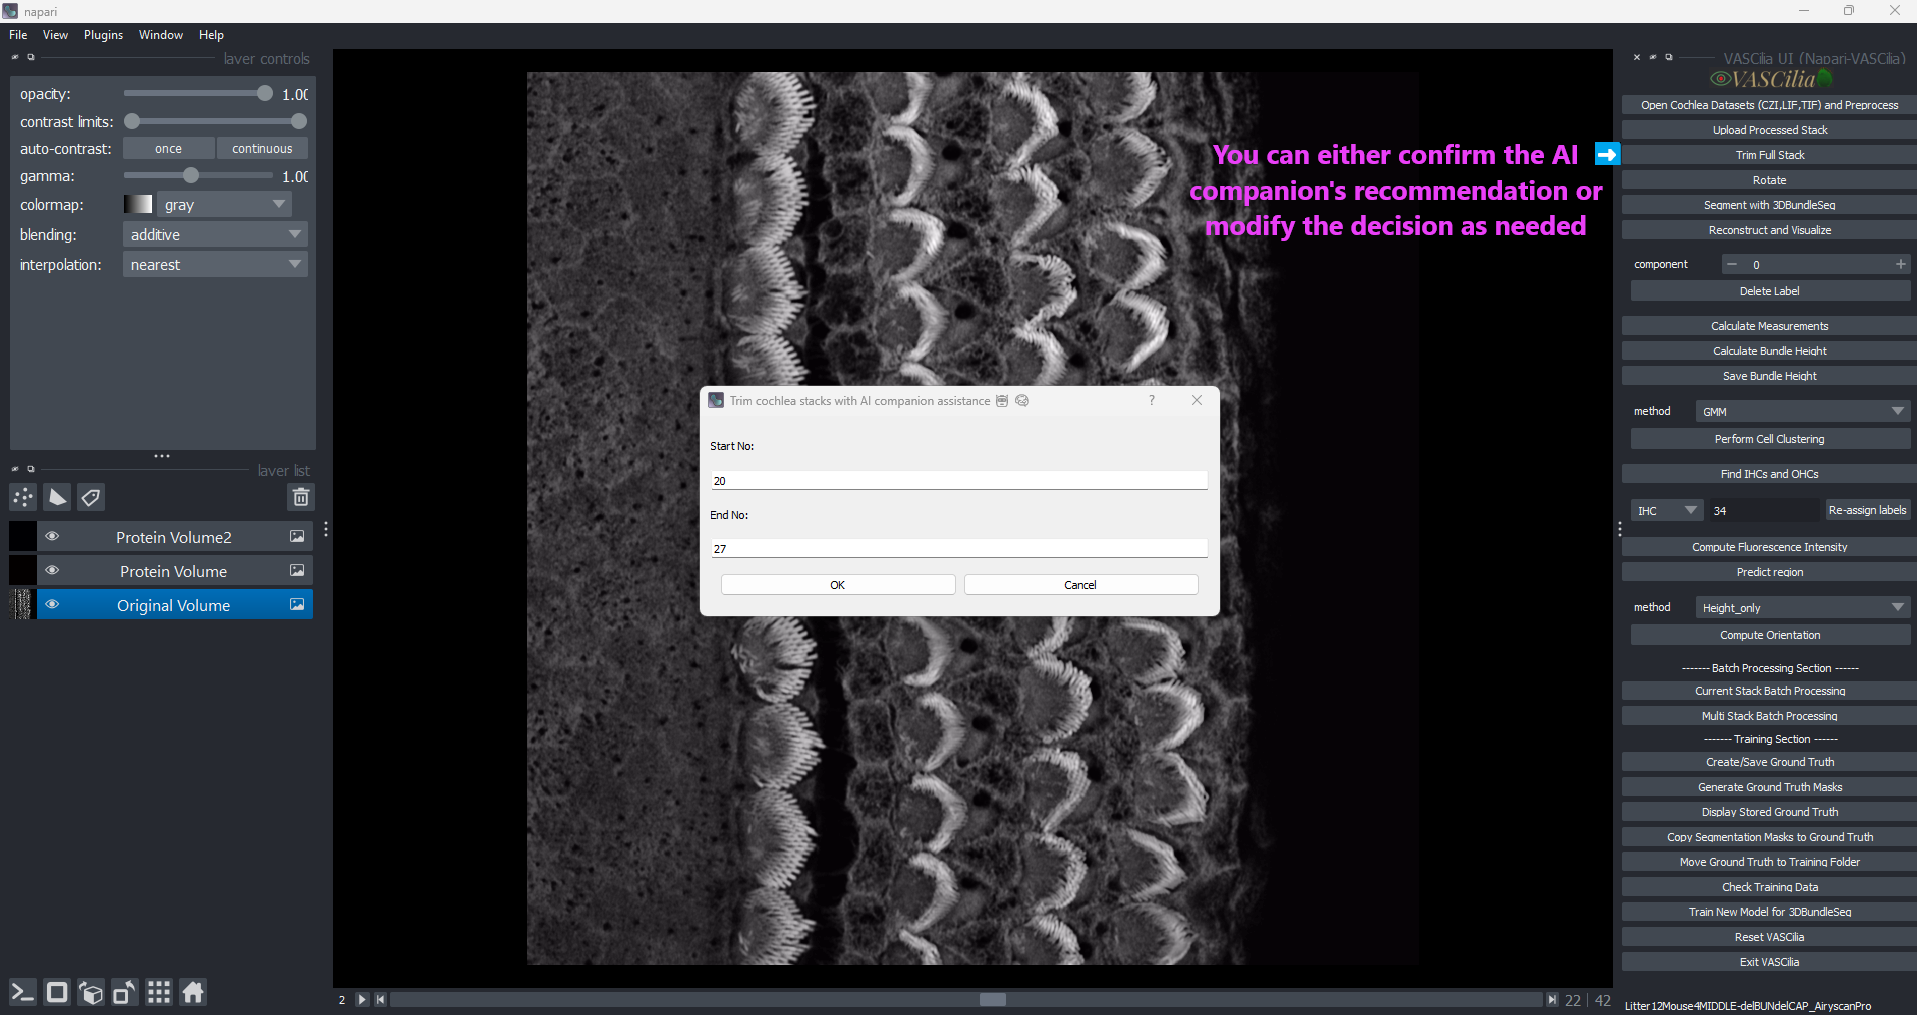Open the Plugins menu
Viewport: 1917px width, 1015px height.
tap(103, 34)
